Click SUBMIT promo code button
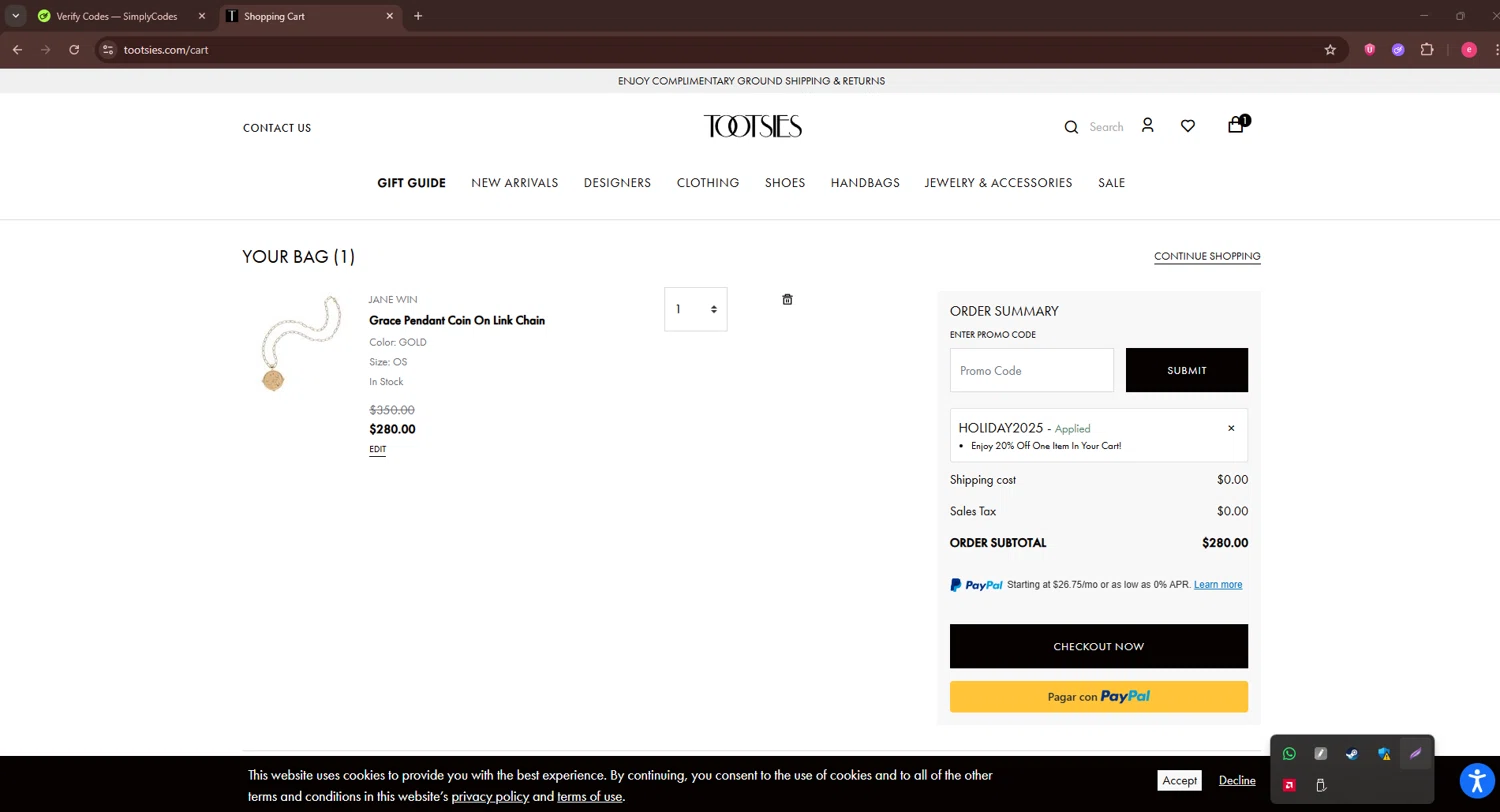This screenshot has width=1500, height=812. pyautogui.click(x=1187, y=370)
